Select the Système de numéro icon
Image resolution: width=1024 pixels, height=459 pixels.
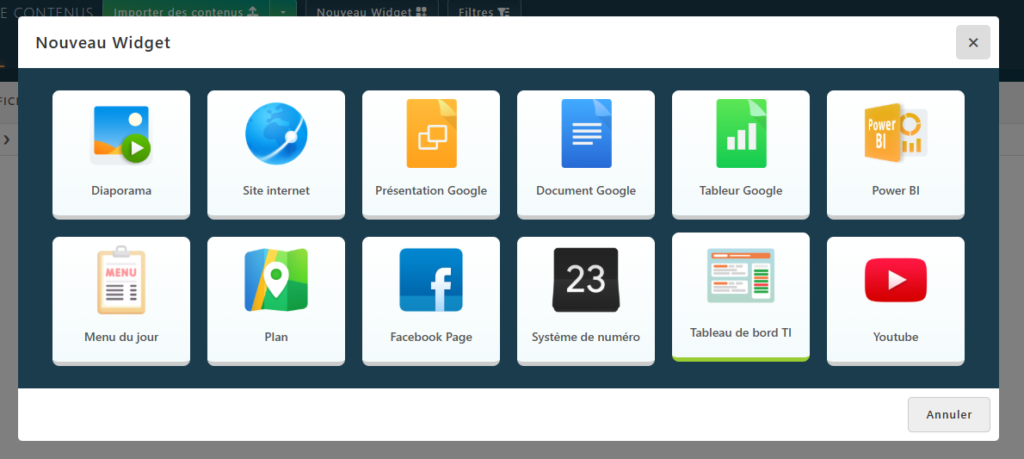(586, 280)
